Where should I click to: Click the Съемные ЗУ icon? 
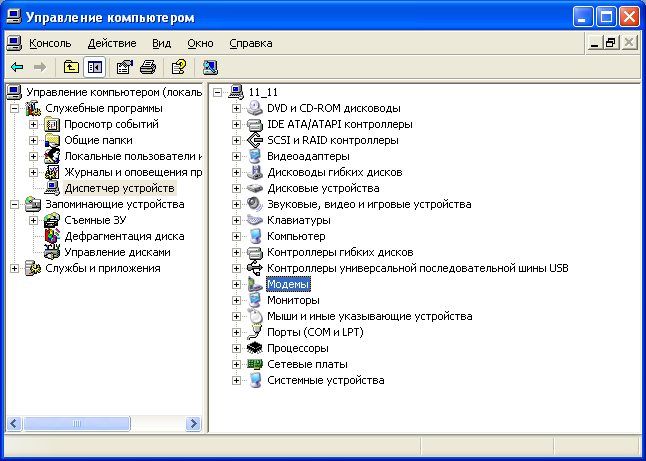click(52, 220)
